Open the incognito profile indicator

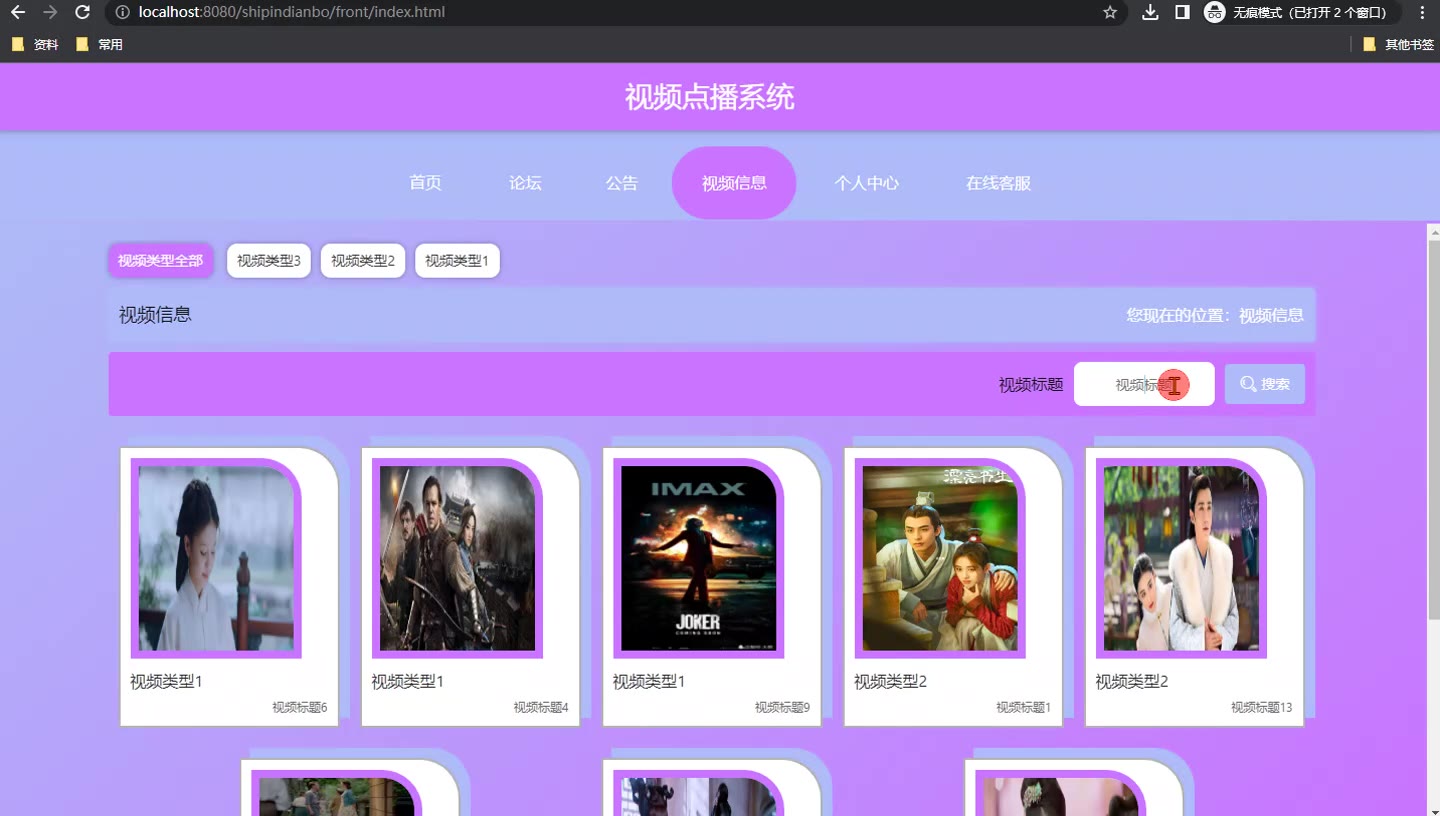point(1300,12)
